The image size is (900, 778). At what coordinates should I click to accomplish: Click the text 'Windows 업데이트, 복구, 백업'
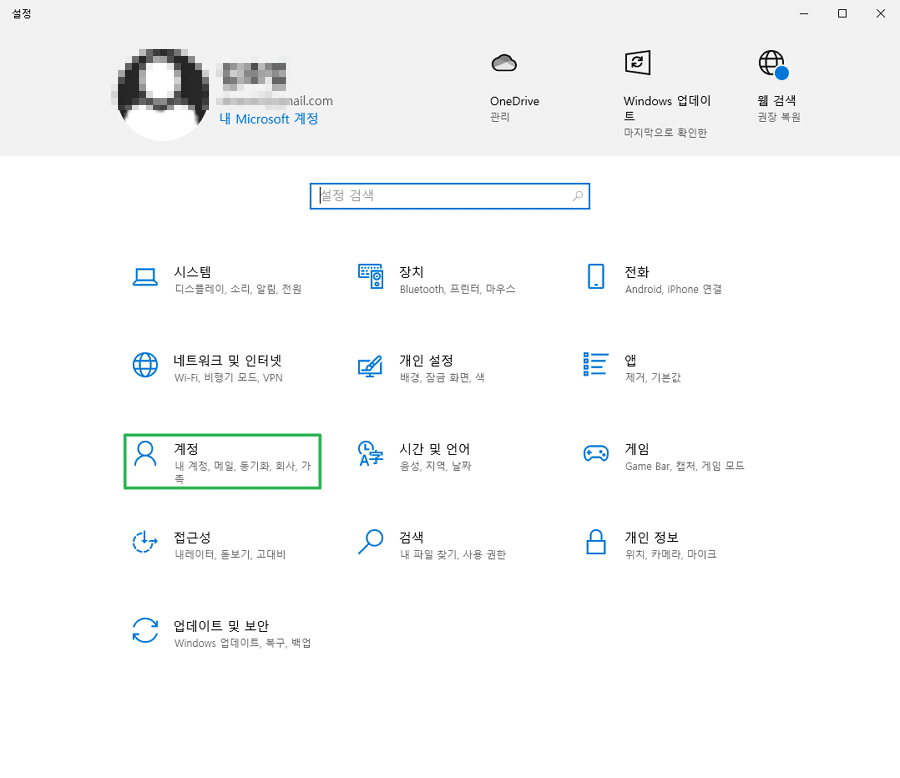[x=242, y=642]
